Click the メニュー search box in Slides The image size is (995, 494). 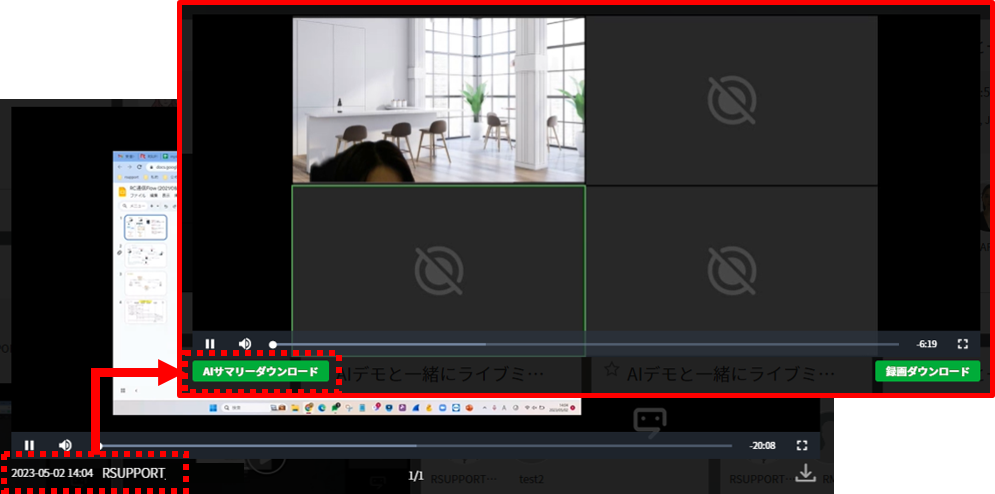click(x=134, y=206)
